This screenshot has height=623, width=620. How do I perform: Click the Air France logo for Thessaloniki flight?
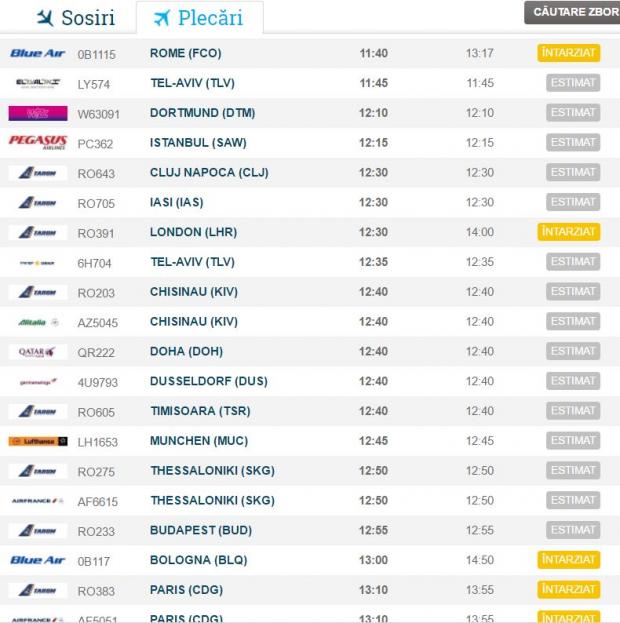point(38,500)
